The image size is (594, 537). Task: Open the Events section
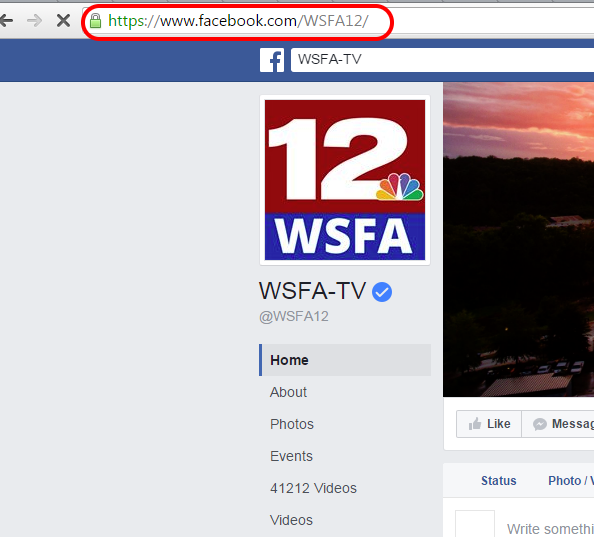(291, 456)
